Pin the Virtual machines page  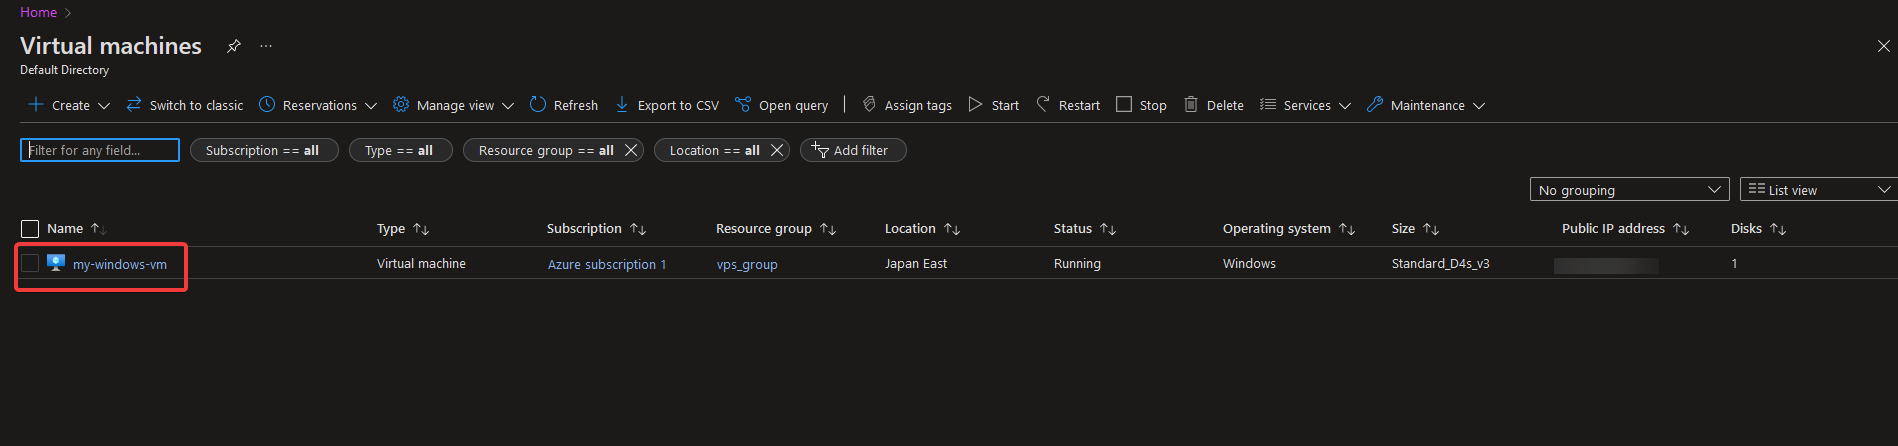pyautogui.click(x=233, y=46)
